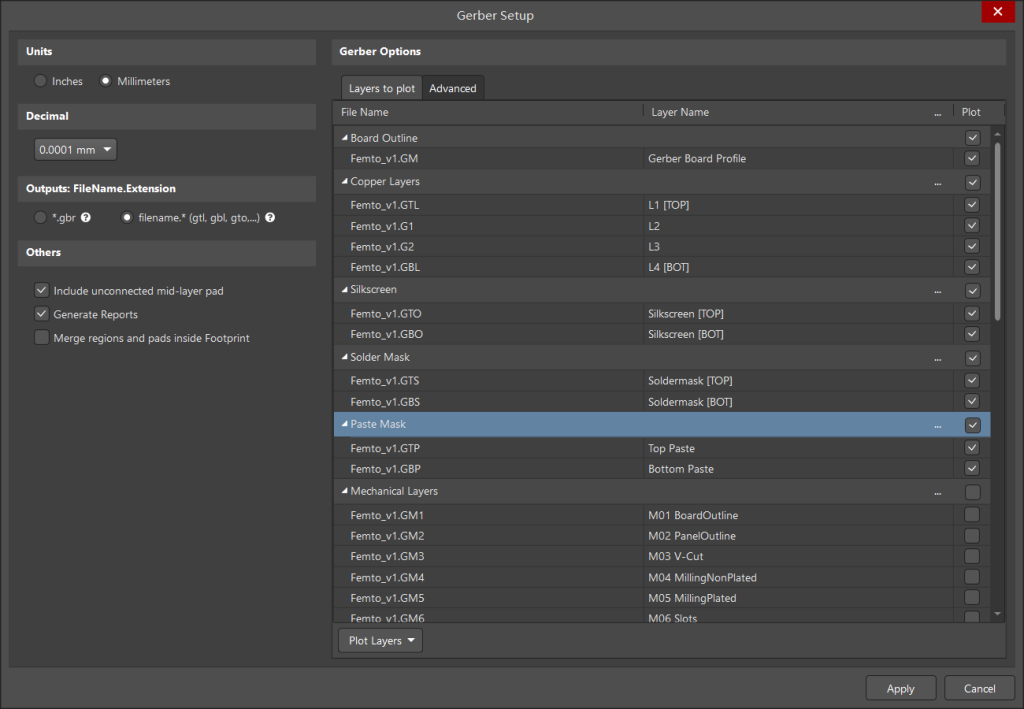Image resolution: width=1024 pixels, height=709 pixels.
Task: Open the ellipsis menu on Solder Mask row
Action: coord(938,358)
